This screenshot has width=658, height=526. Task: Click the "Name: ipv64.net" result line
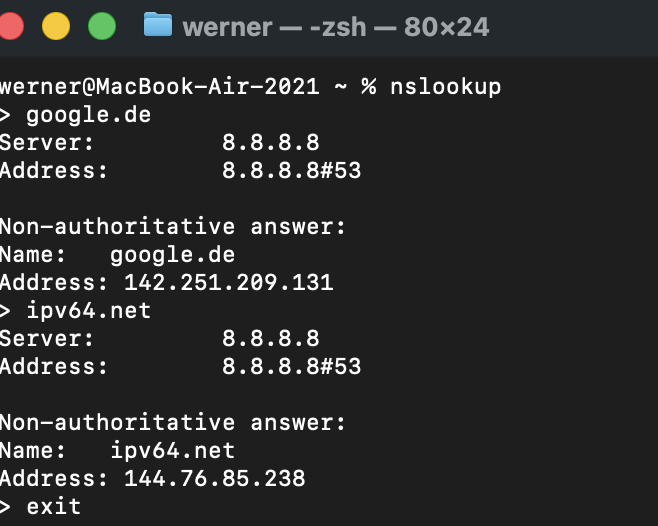pos(118,450)
